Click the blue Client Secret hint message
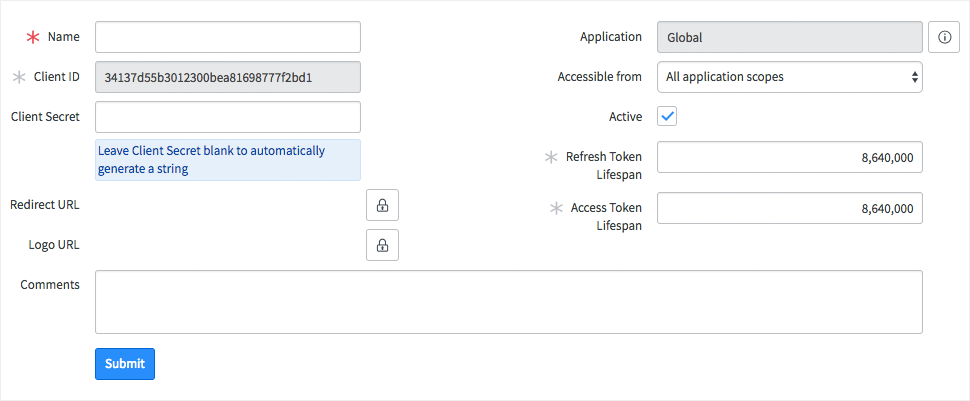 (x=227, y=160)
